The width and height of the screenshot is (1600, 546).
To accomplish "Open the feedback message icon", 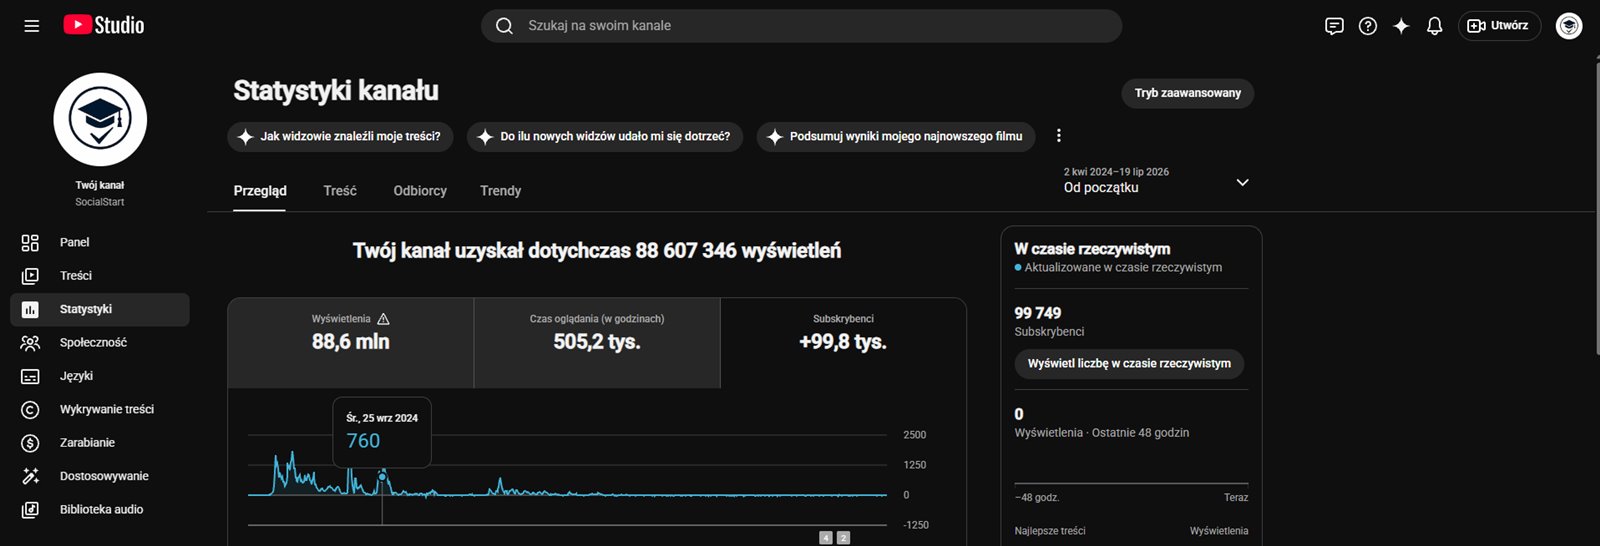I will point(1334,26).
